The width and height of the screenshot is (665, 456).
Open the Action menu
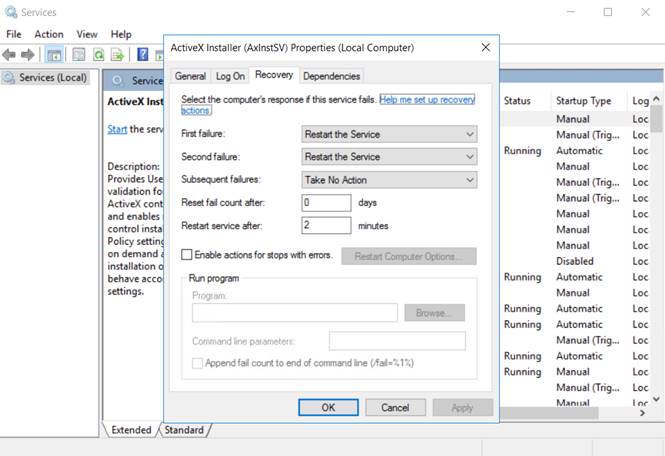(x=49, y=34)
